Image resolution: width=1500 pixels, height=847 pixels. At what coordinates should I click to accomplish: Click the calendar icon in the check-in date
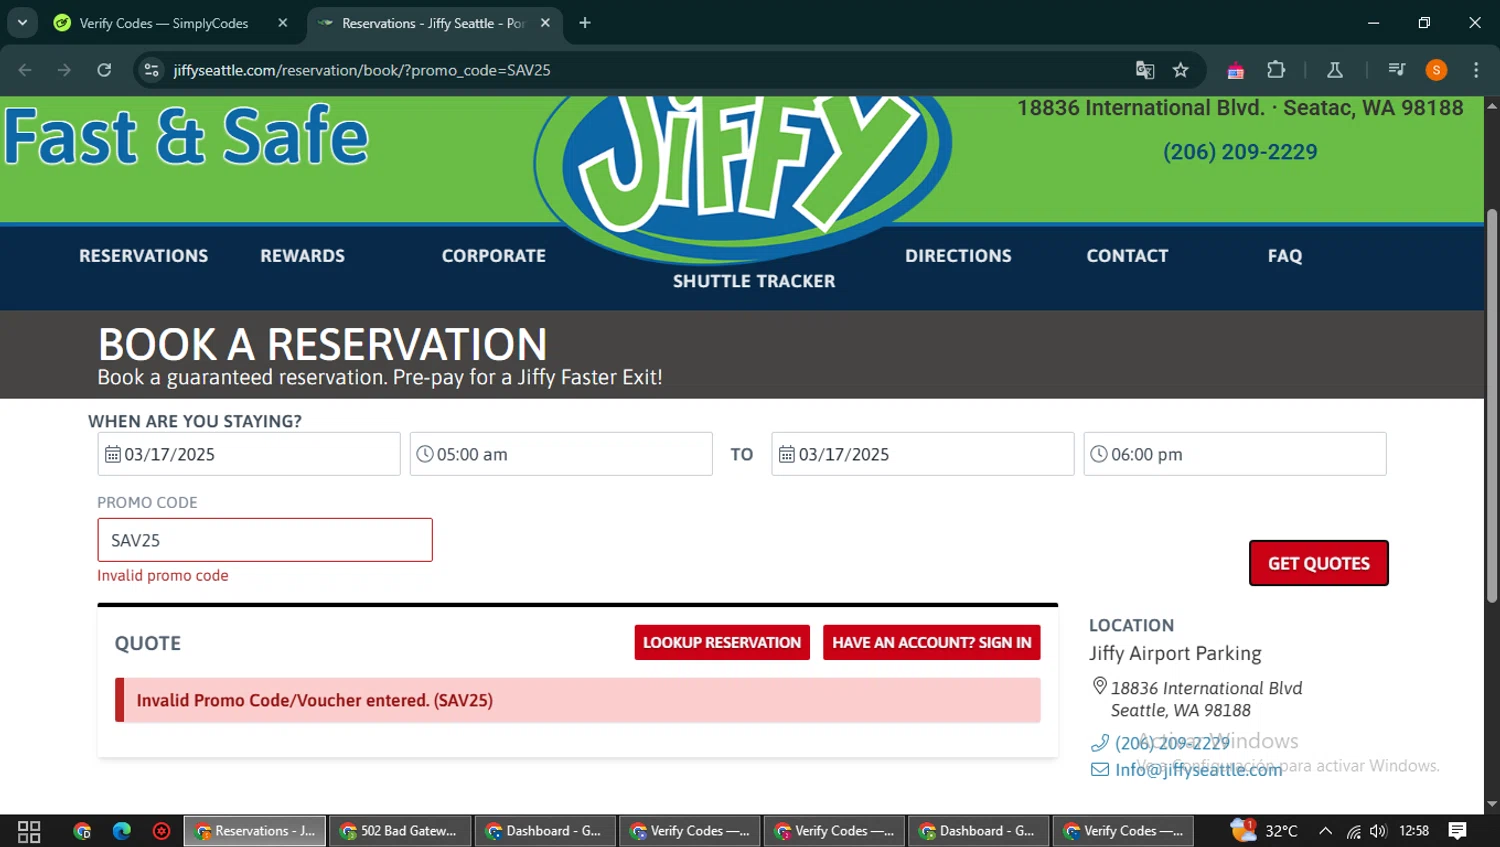point(113,454)
